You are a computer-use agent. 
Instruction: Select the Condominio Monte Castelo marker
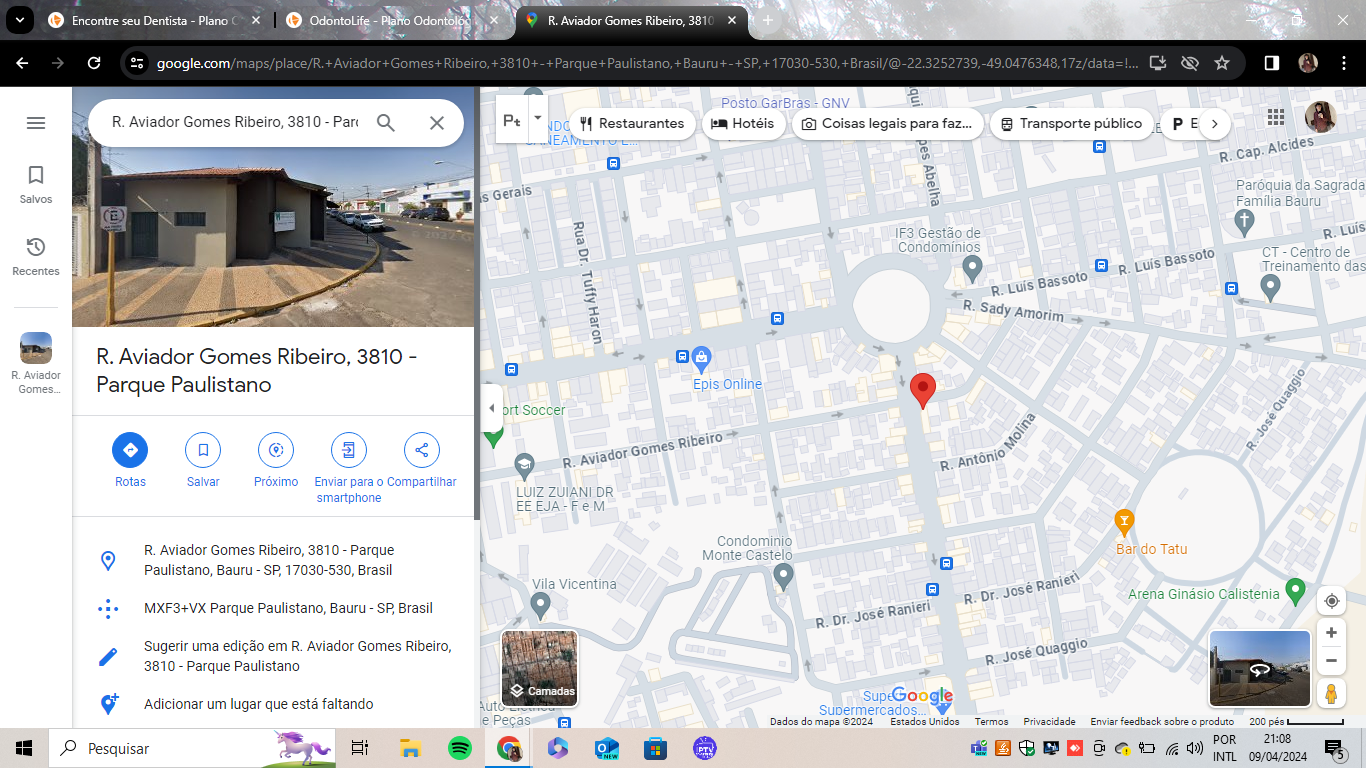coord(784,575)
